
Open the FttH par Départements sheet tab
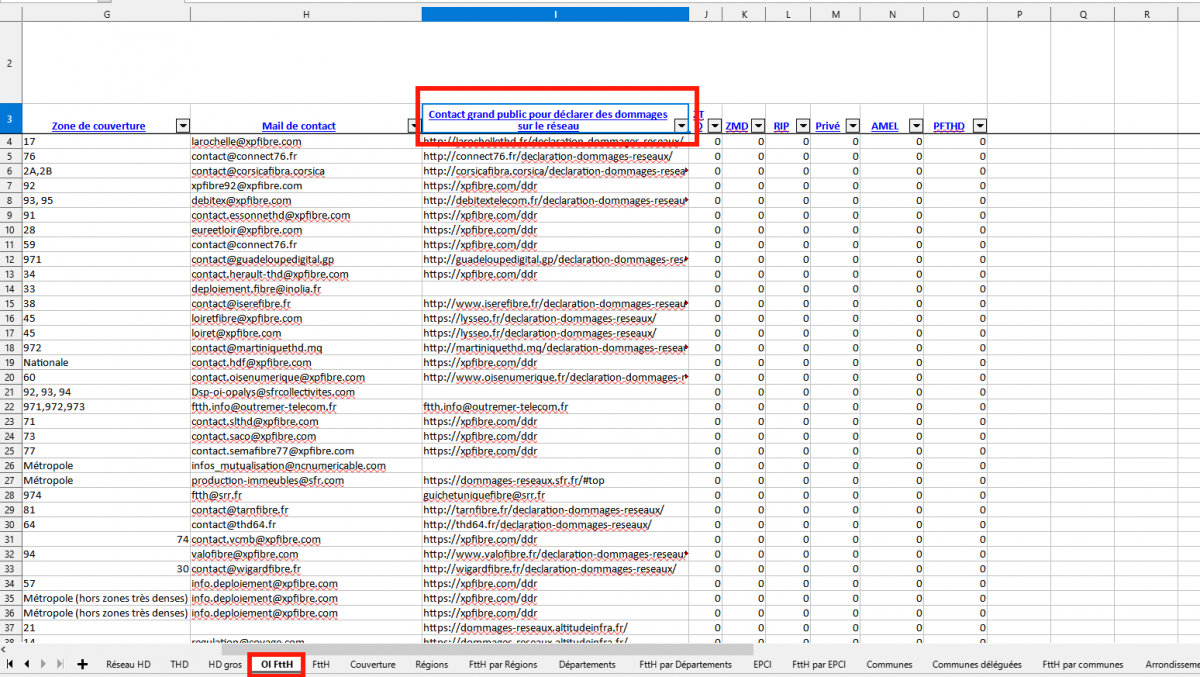tap(685, 664)
